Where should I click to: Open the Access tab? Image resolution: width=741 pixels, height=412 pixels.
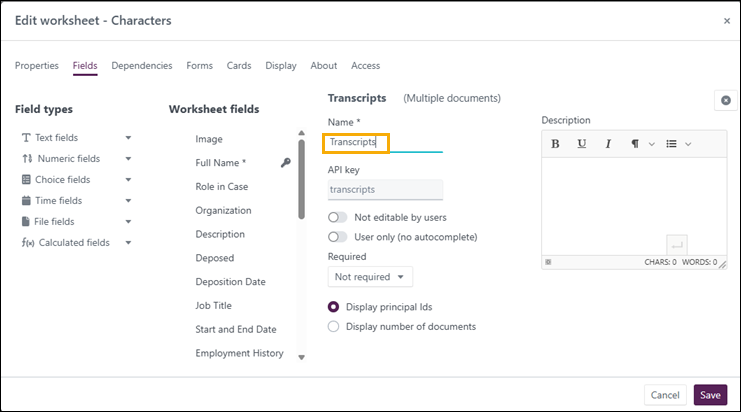point(365,66)
